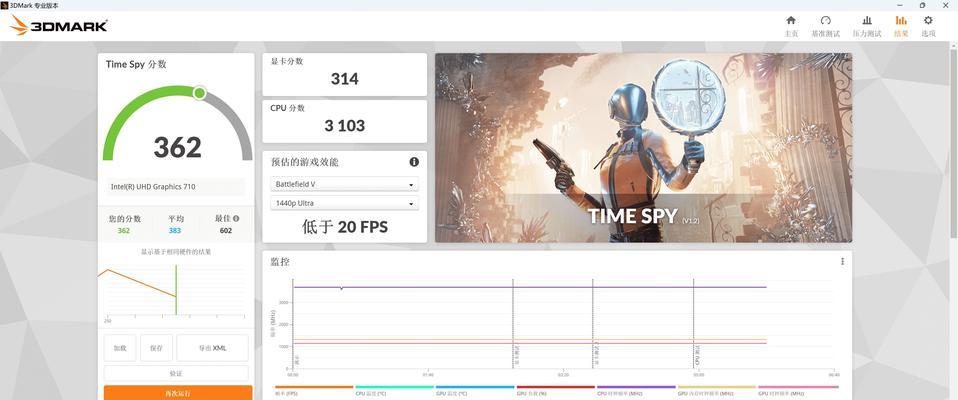Viewport: 958px width, 400px height.
Task: Go to the 主页 (Home) tab
Action: coord(791,26)
